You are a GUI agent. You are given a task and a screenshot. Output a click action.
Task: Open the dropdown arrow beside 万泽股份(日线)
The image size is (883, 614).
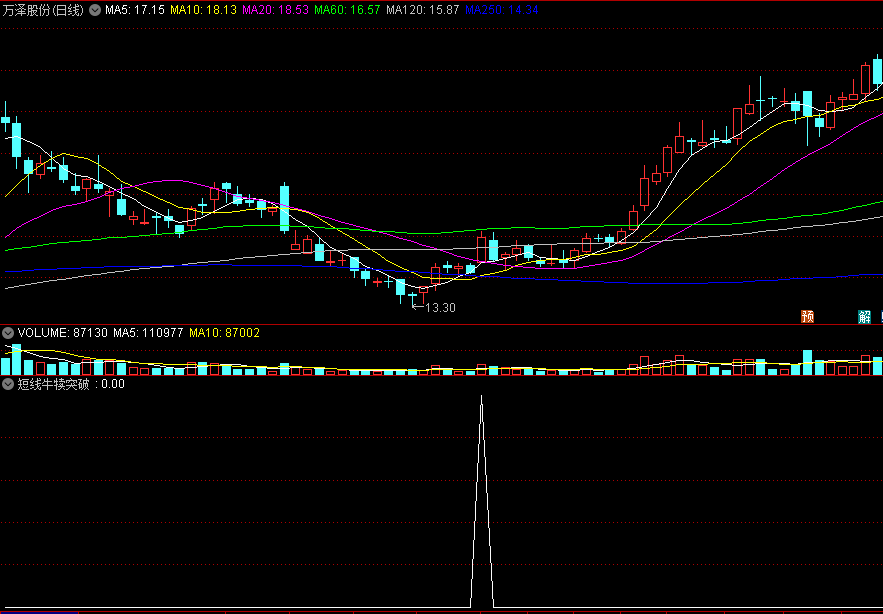(x=95, y=10)
